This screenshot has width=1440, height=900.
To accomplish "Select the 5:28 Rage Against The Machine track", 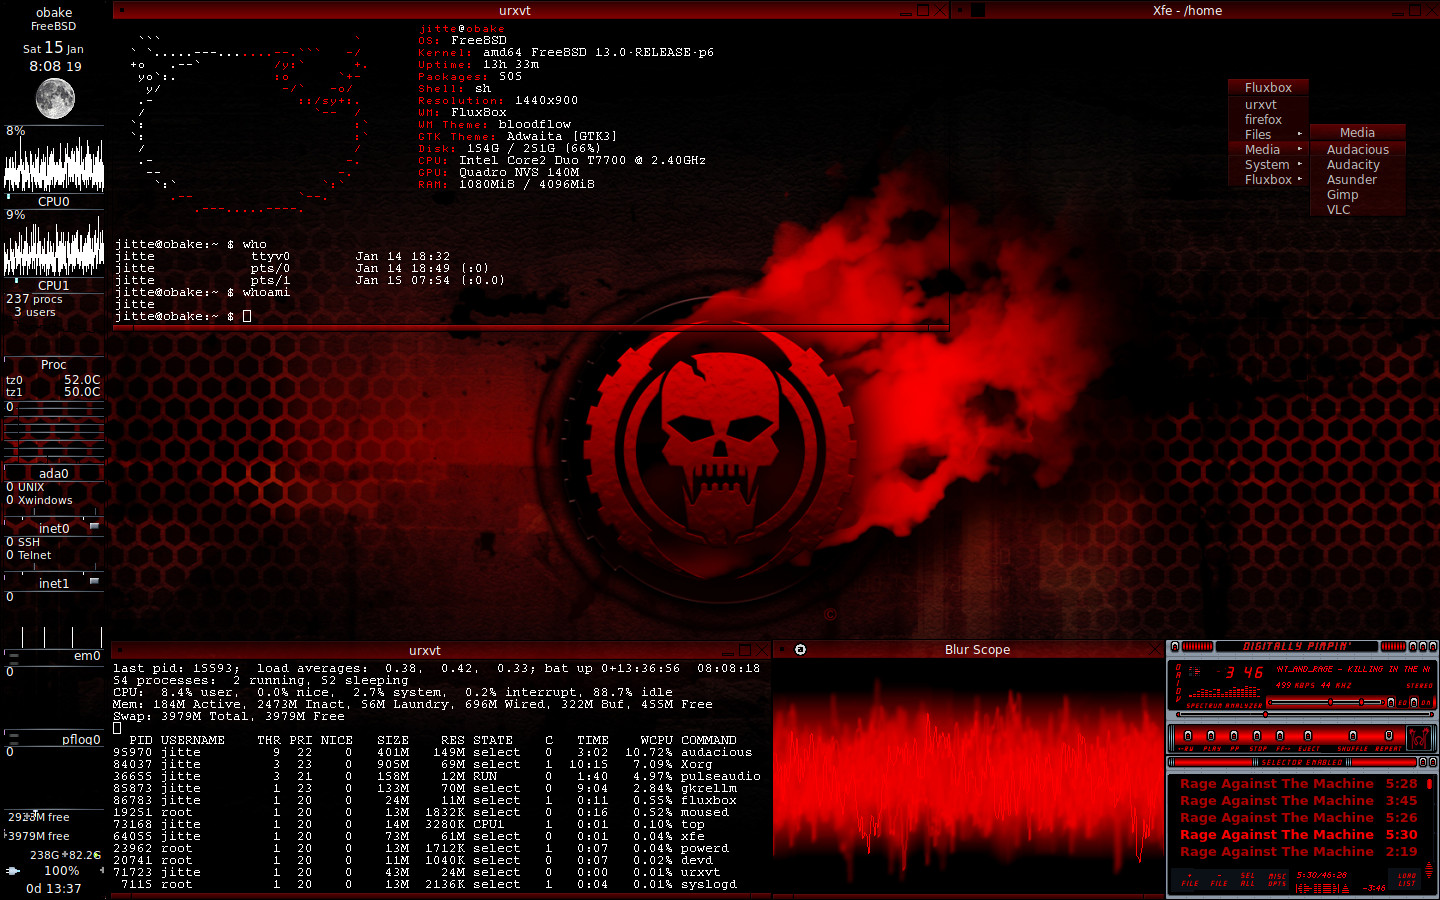I will (x=1298, y=784).
